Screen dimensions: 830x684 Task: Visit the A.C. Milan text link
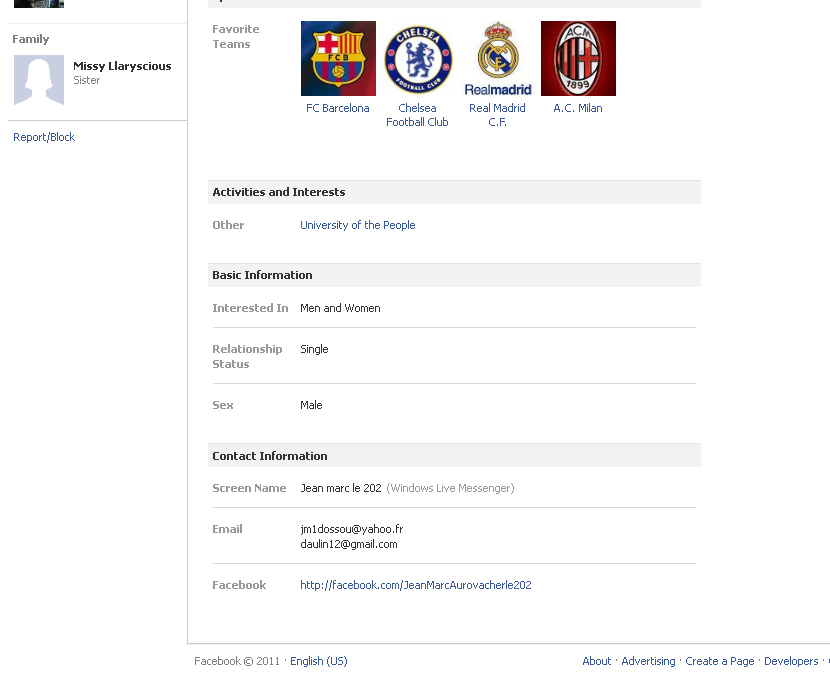(x=578, y=108)
